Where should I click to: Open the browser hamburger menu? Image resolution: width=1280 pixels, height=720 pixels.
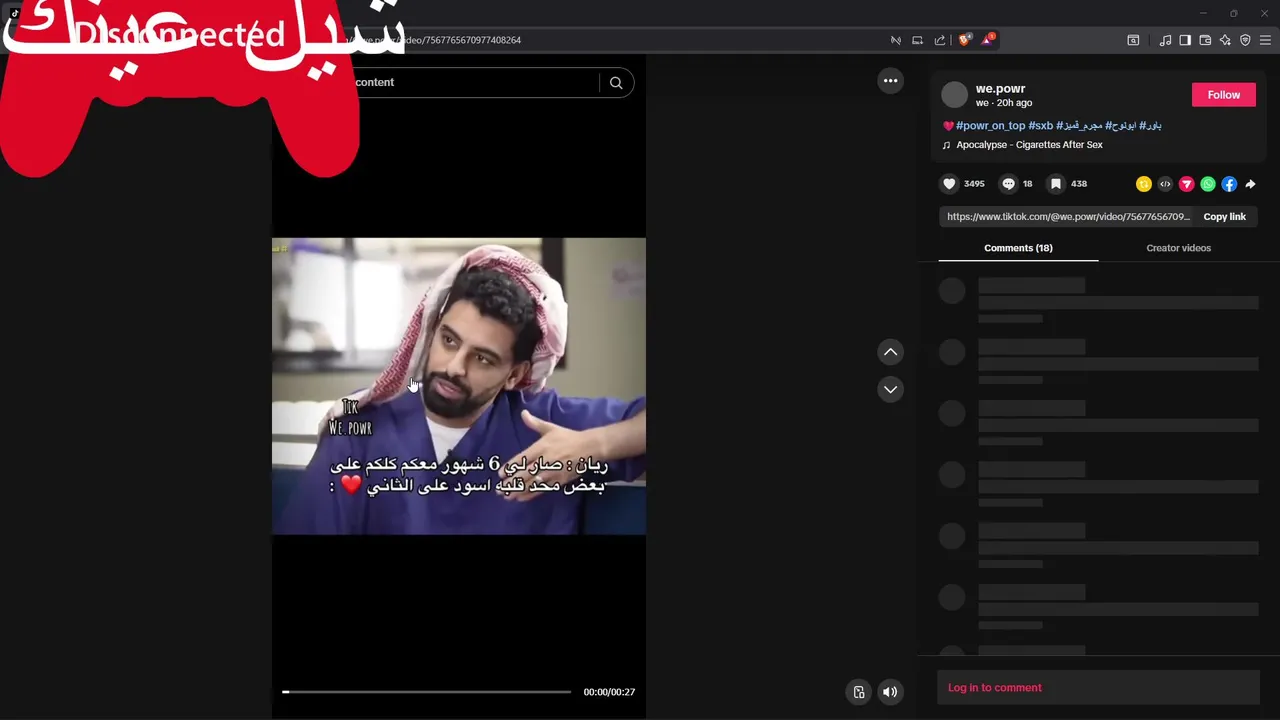(x=1265, y=40)
